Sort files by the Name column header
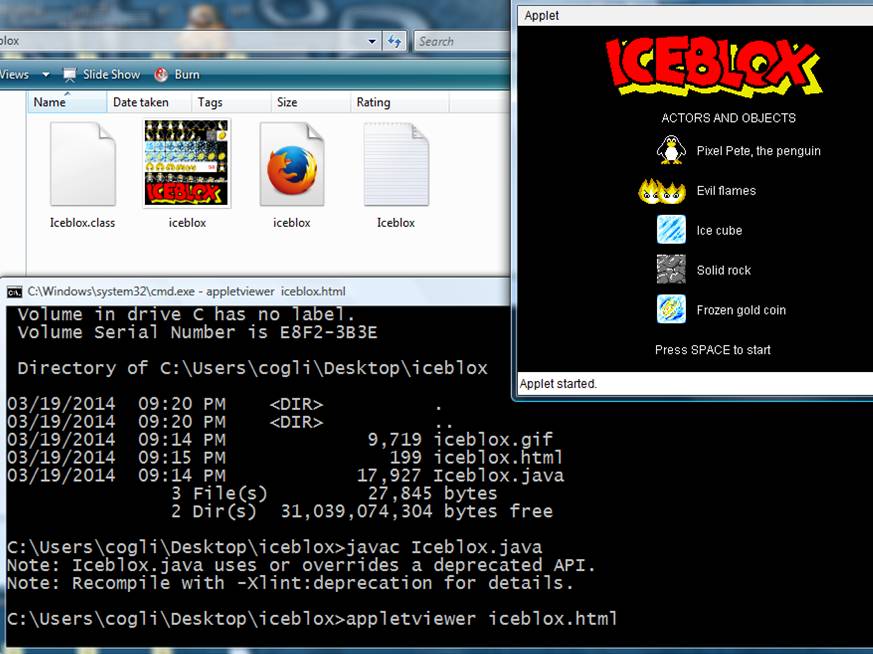Screen dimensions: 873x654 pyautogui.click(x=67, y=102)
